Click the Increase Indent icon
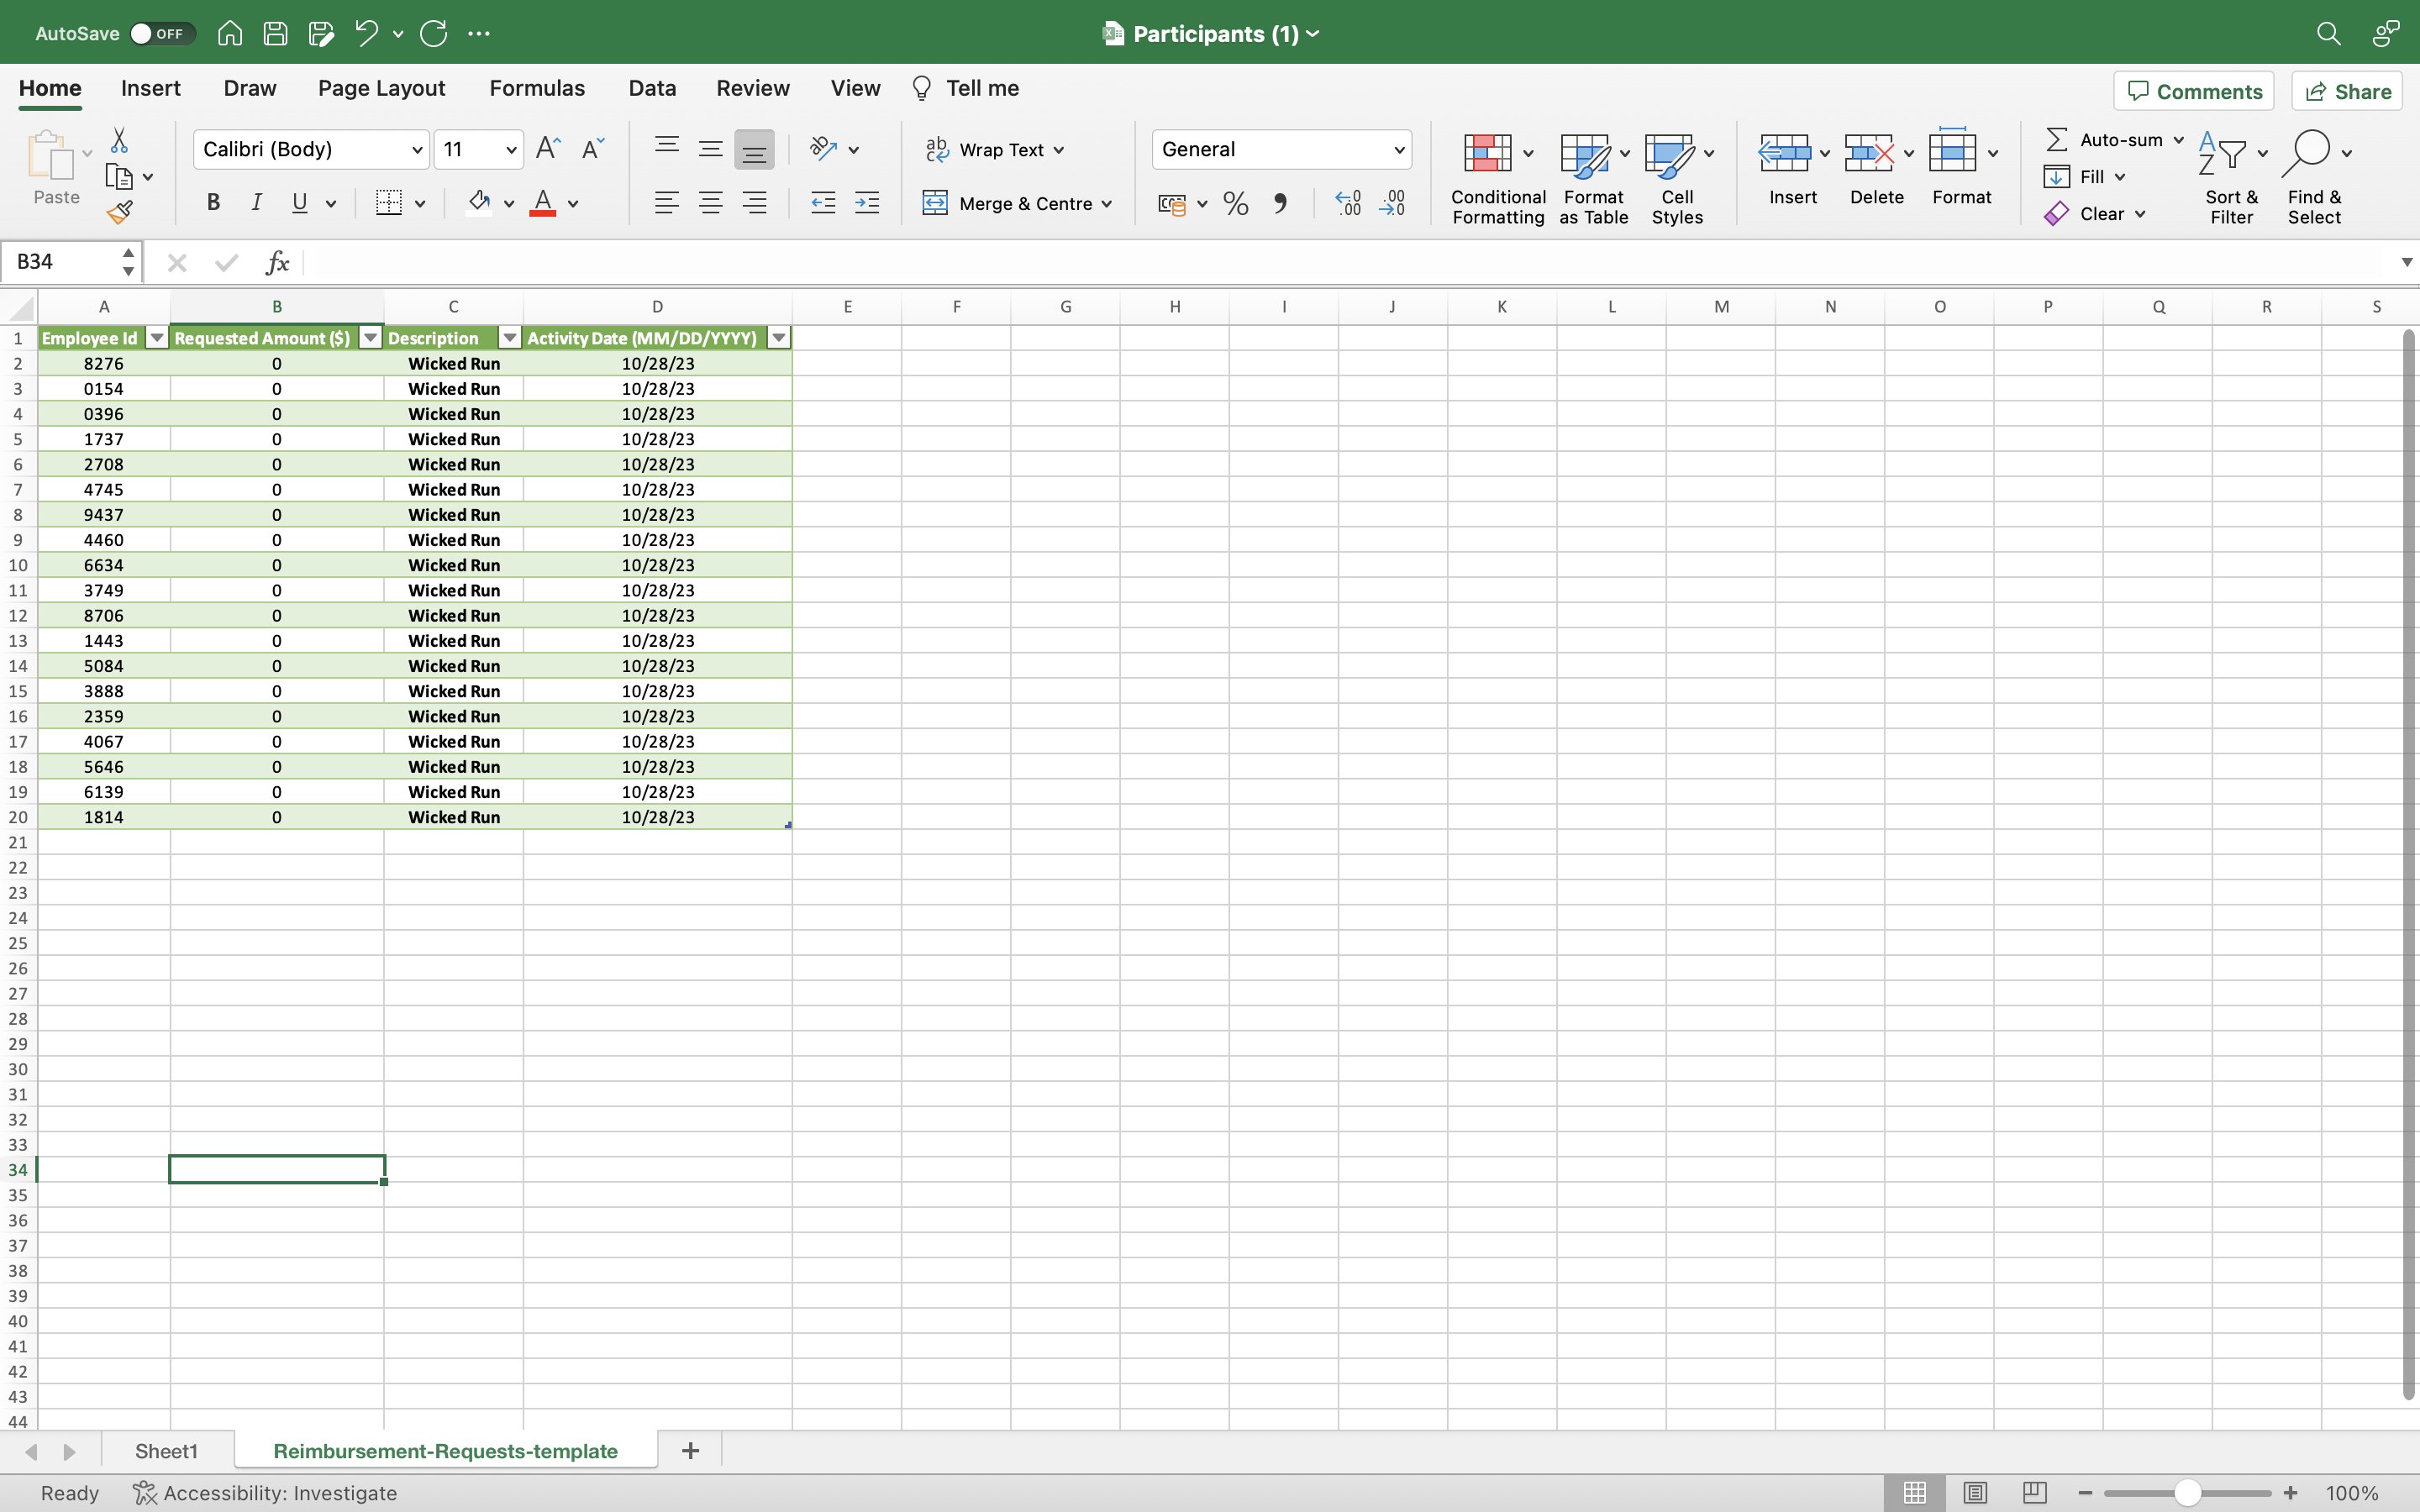This screenshot has width=2420, height=1512. [x=867, y=204]
